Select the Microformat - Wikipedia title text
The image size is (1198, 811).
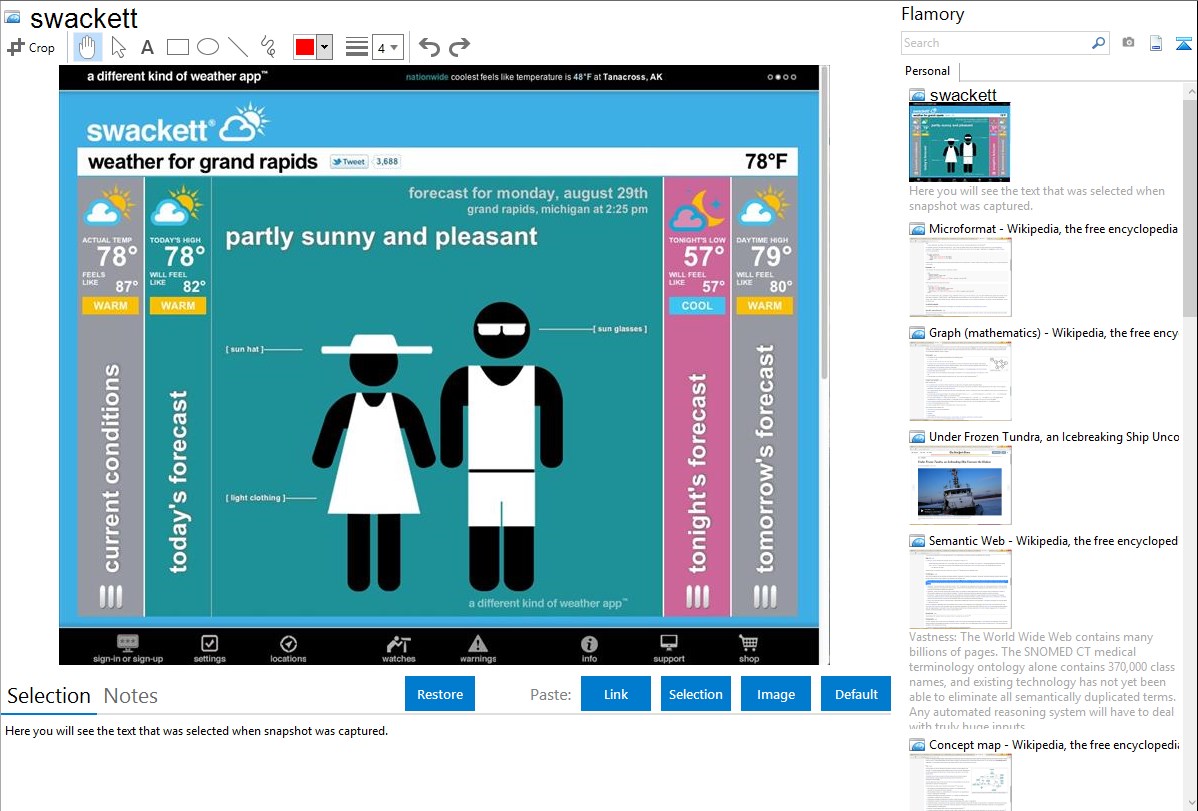tap(1053, 229)
